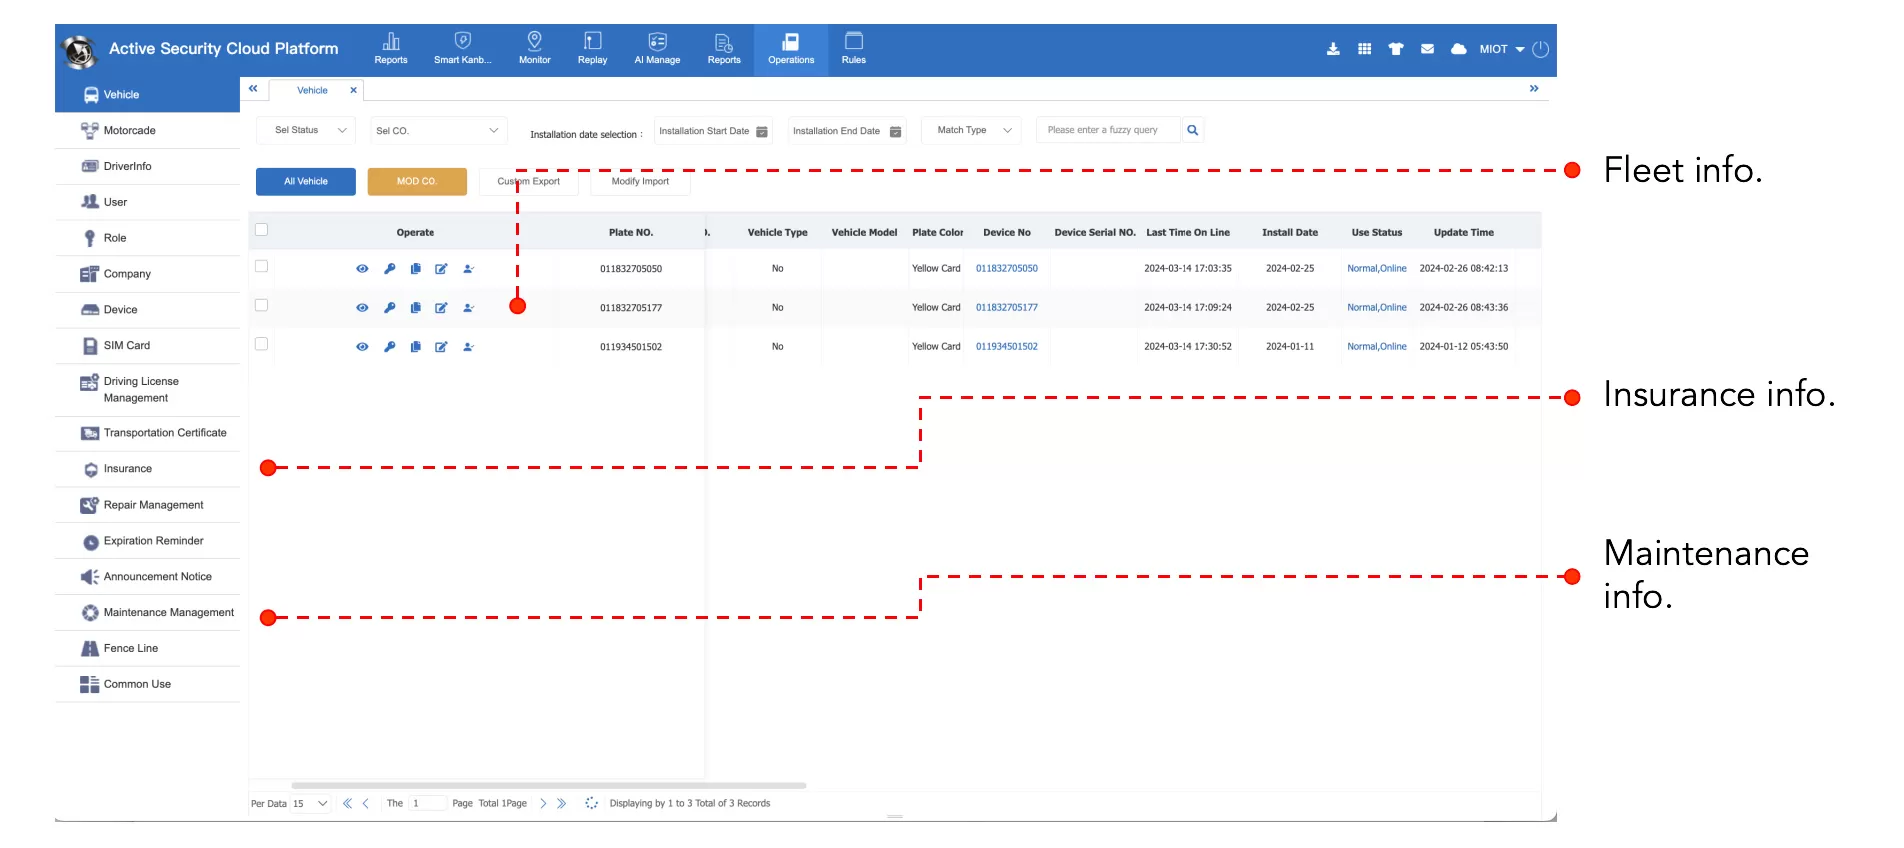
Task: Click the Modify Import button
Action: 640,181
